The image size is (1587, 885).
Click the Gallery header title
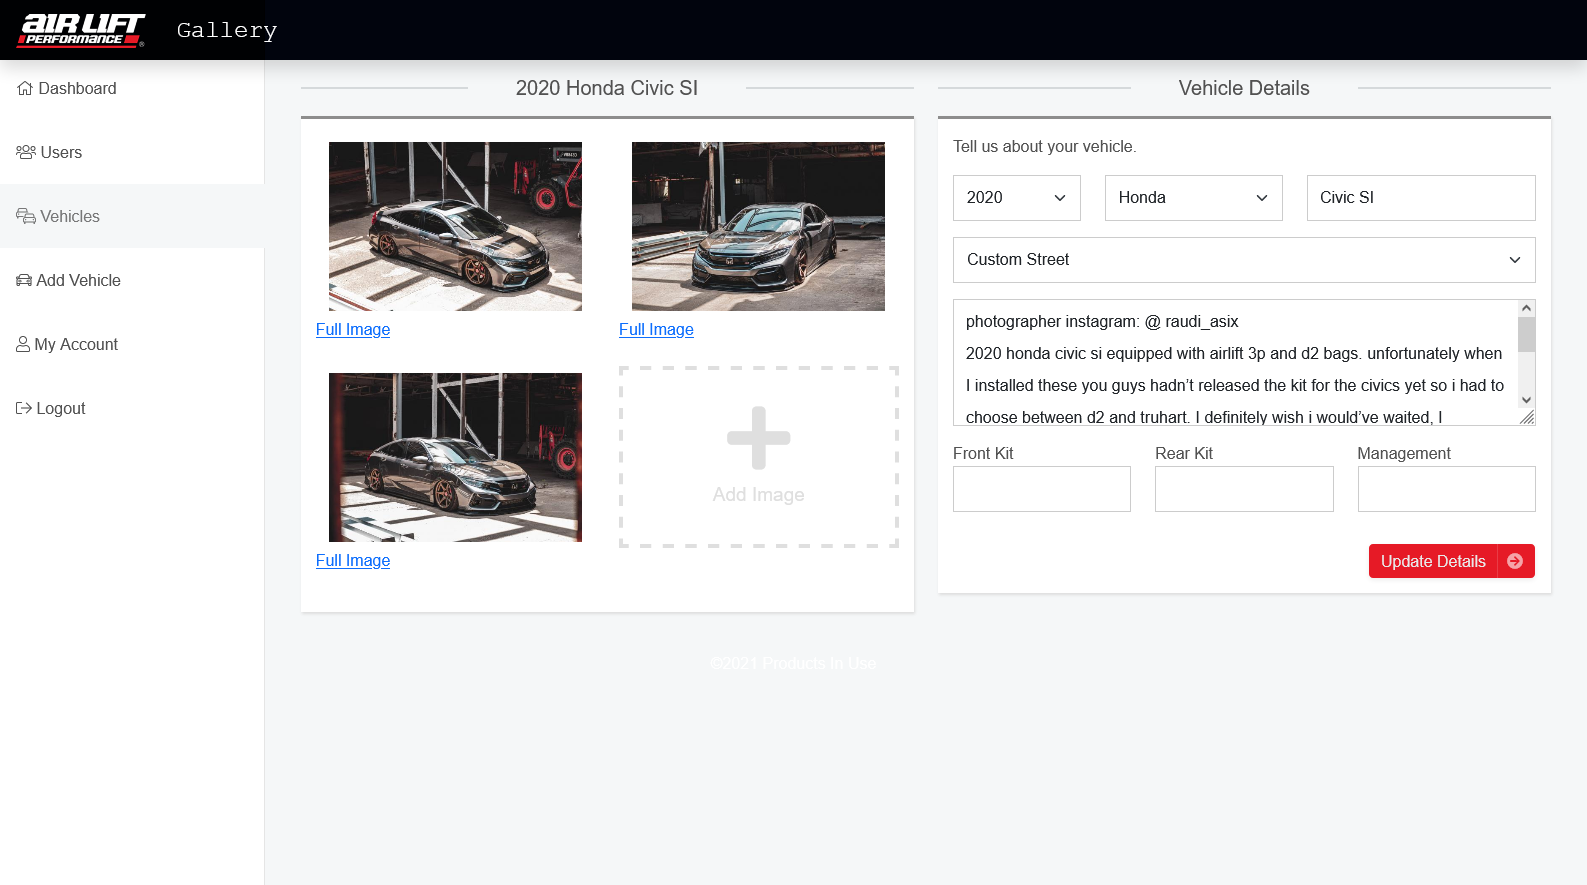(x=227, y=30)
